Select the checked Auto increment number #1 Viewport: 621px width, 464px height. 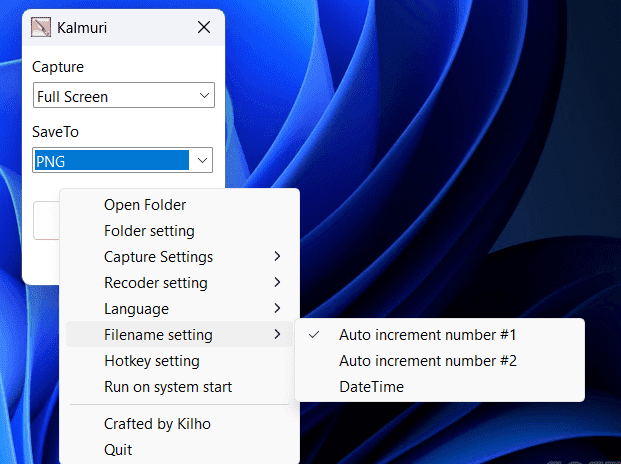click(427, 335)
